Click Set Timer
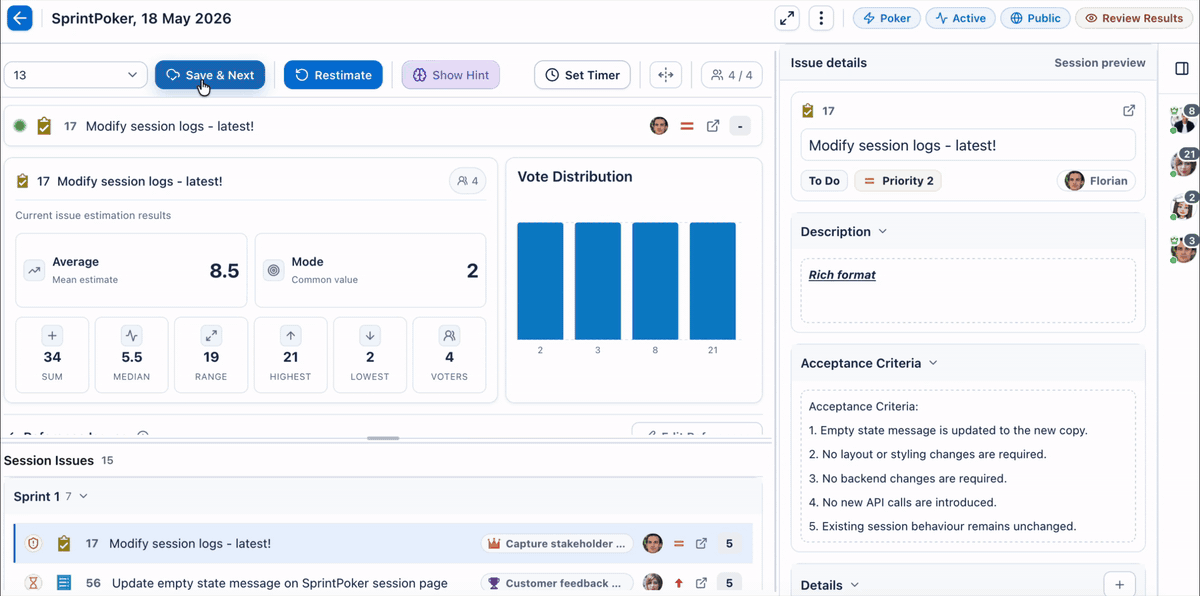Image resolution: width=1200 pixels, height=596 pixels. 583,75
